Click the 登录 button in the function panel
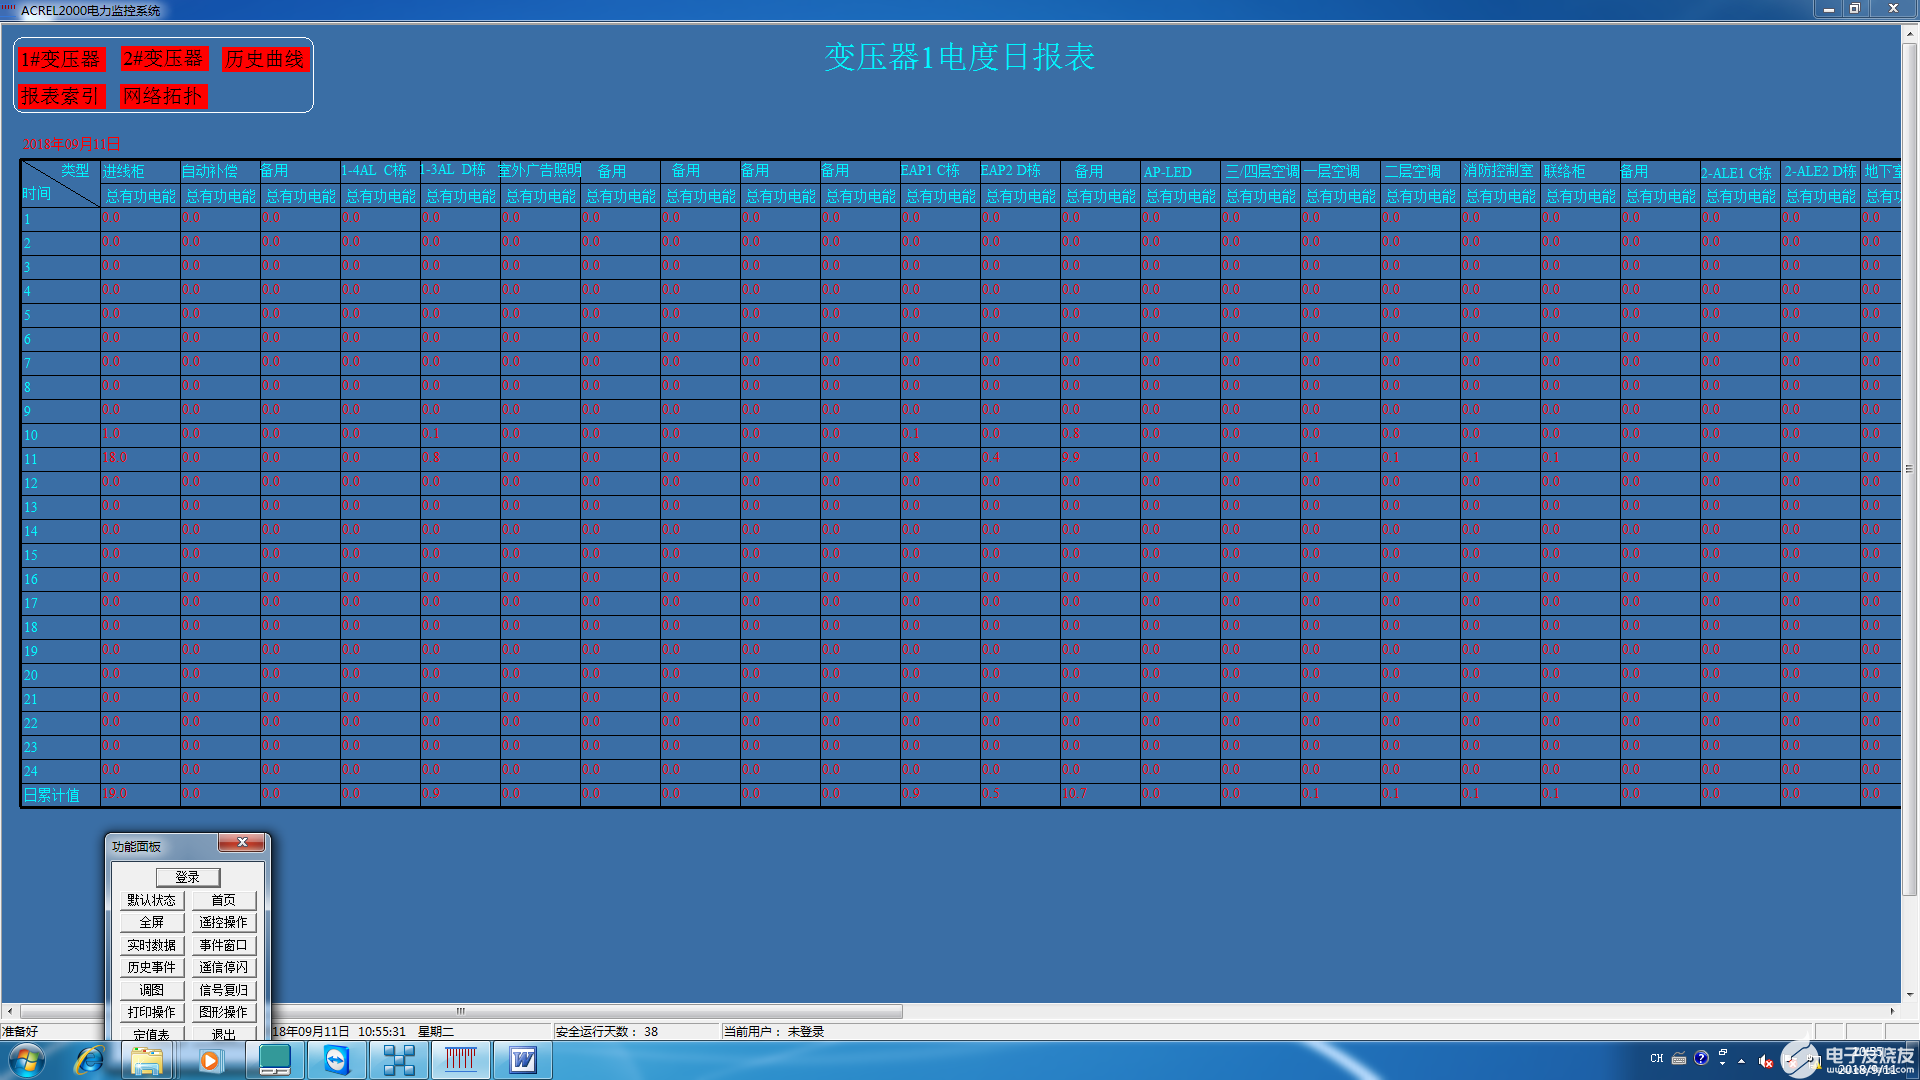Viewport: 1920px width, 1080px height. (x=187, y=877)
